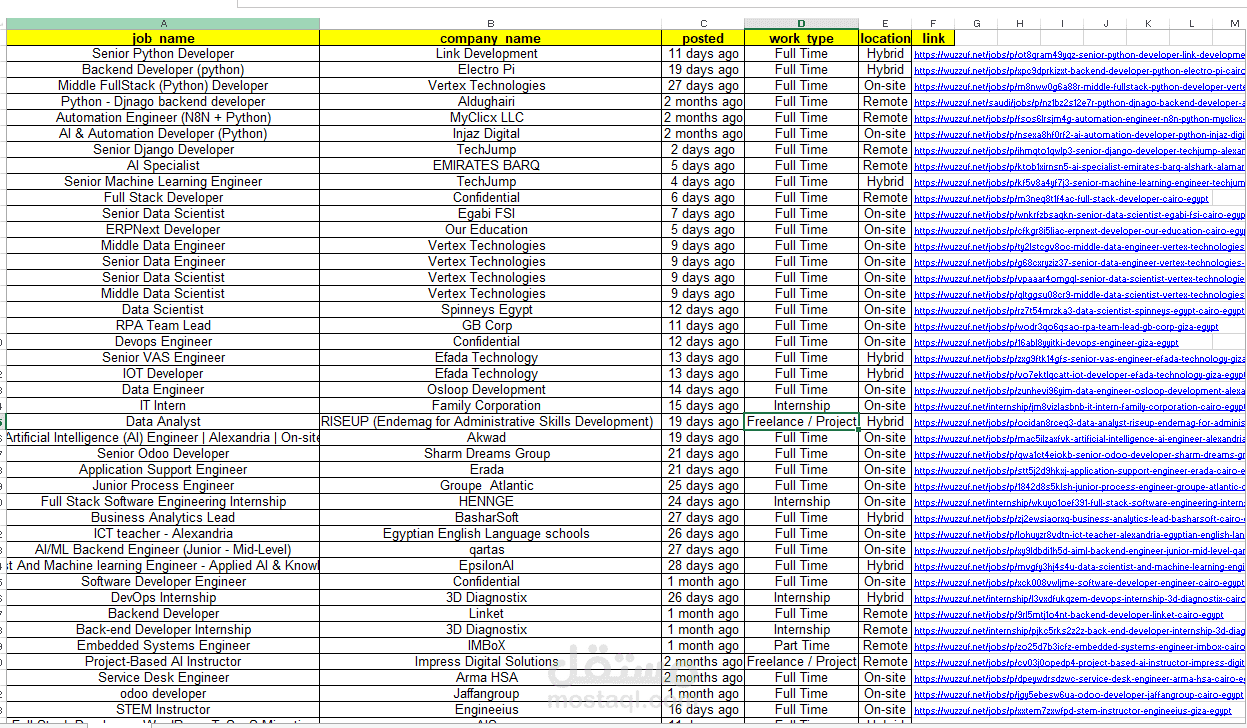Open the wuzzuf link for RPA Team Lead
The width and height of the screenshot is (1247, 728).
(1066, 327)
